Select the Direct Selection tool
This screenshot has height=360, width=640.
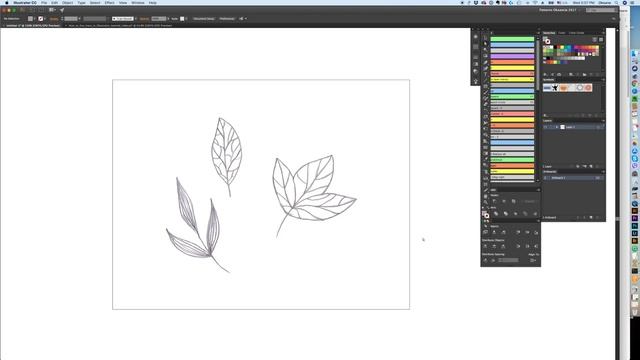click(485, 44)
